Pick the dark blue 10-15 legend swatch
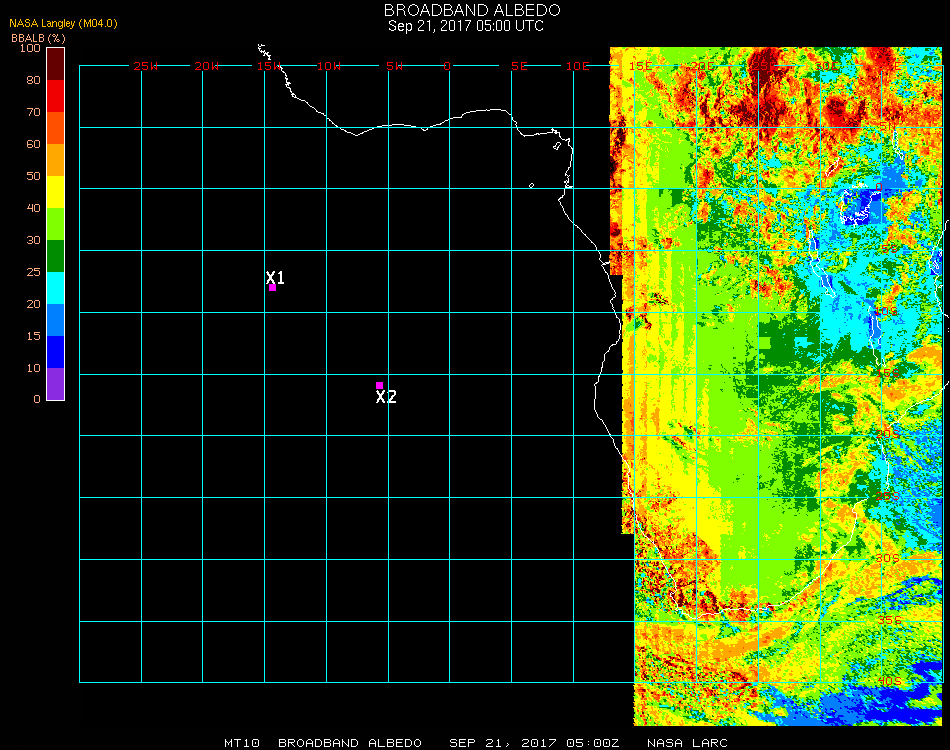 tap(56, 352)
